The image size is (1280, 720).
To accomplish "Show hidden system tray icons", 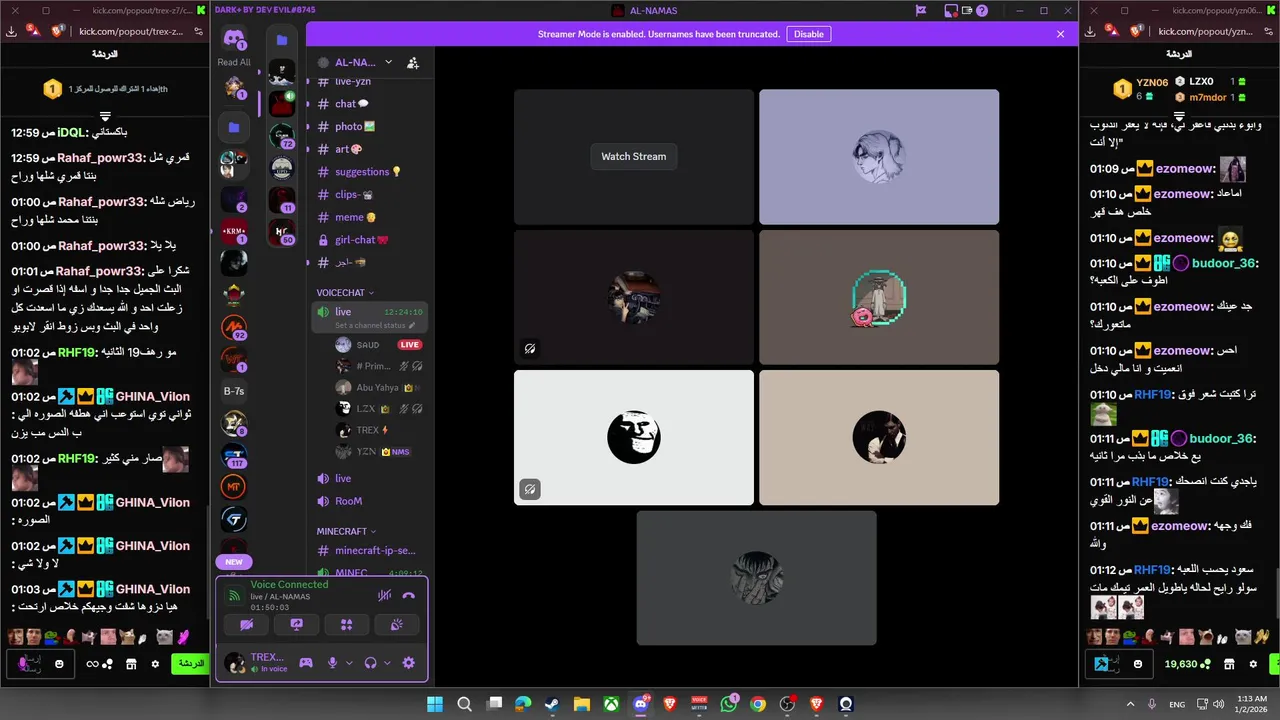I will (1130, 704).
